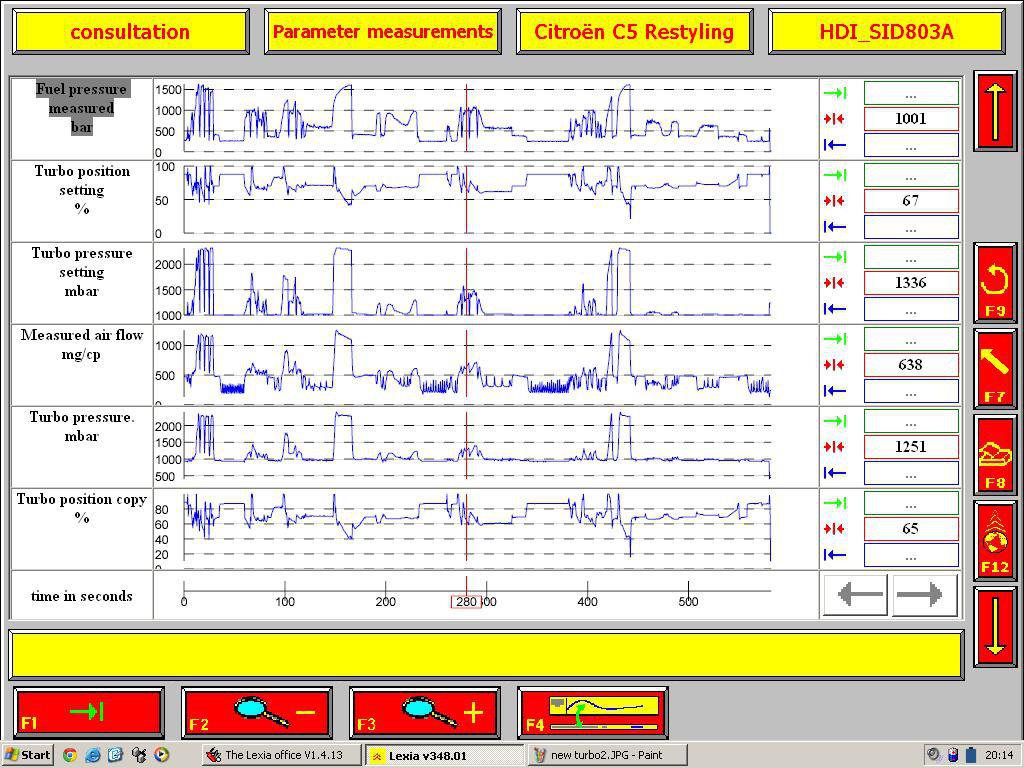Viewport: 1024px width, 768px height.
Task: Launch Chrome from quick launch bar
Action: [70, 755]
